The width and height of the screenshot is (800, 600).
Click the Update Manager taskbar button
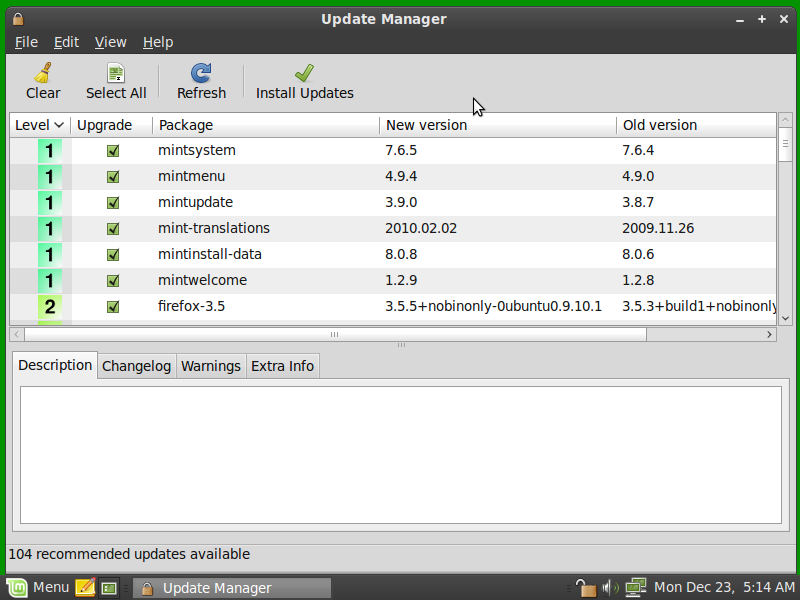point(232,588)
